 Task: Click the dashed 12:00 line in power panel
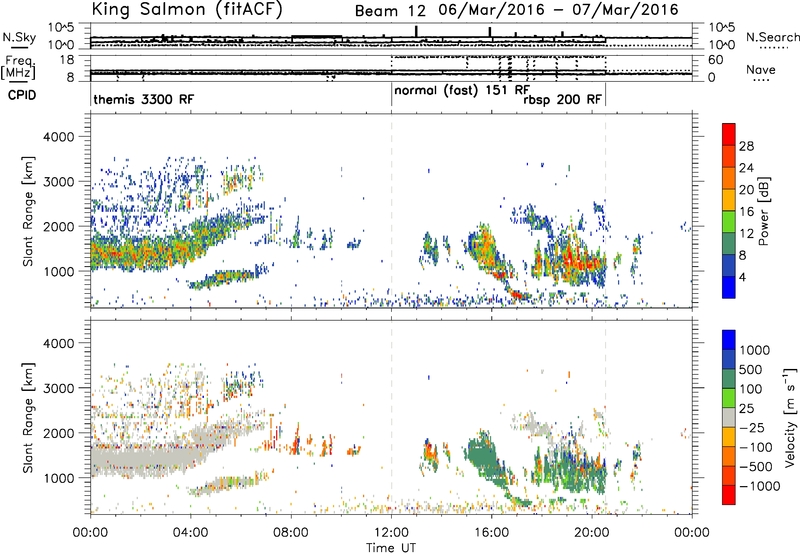(392, 211)
